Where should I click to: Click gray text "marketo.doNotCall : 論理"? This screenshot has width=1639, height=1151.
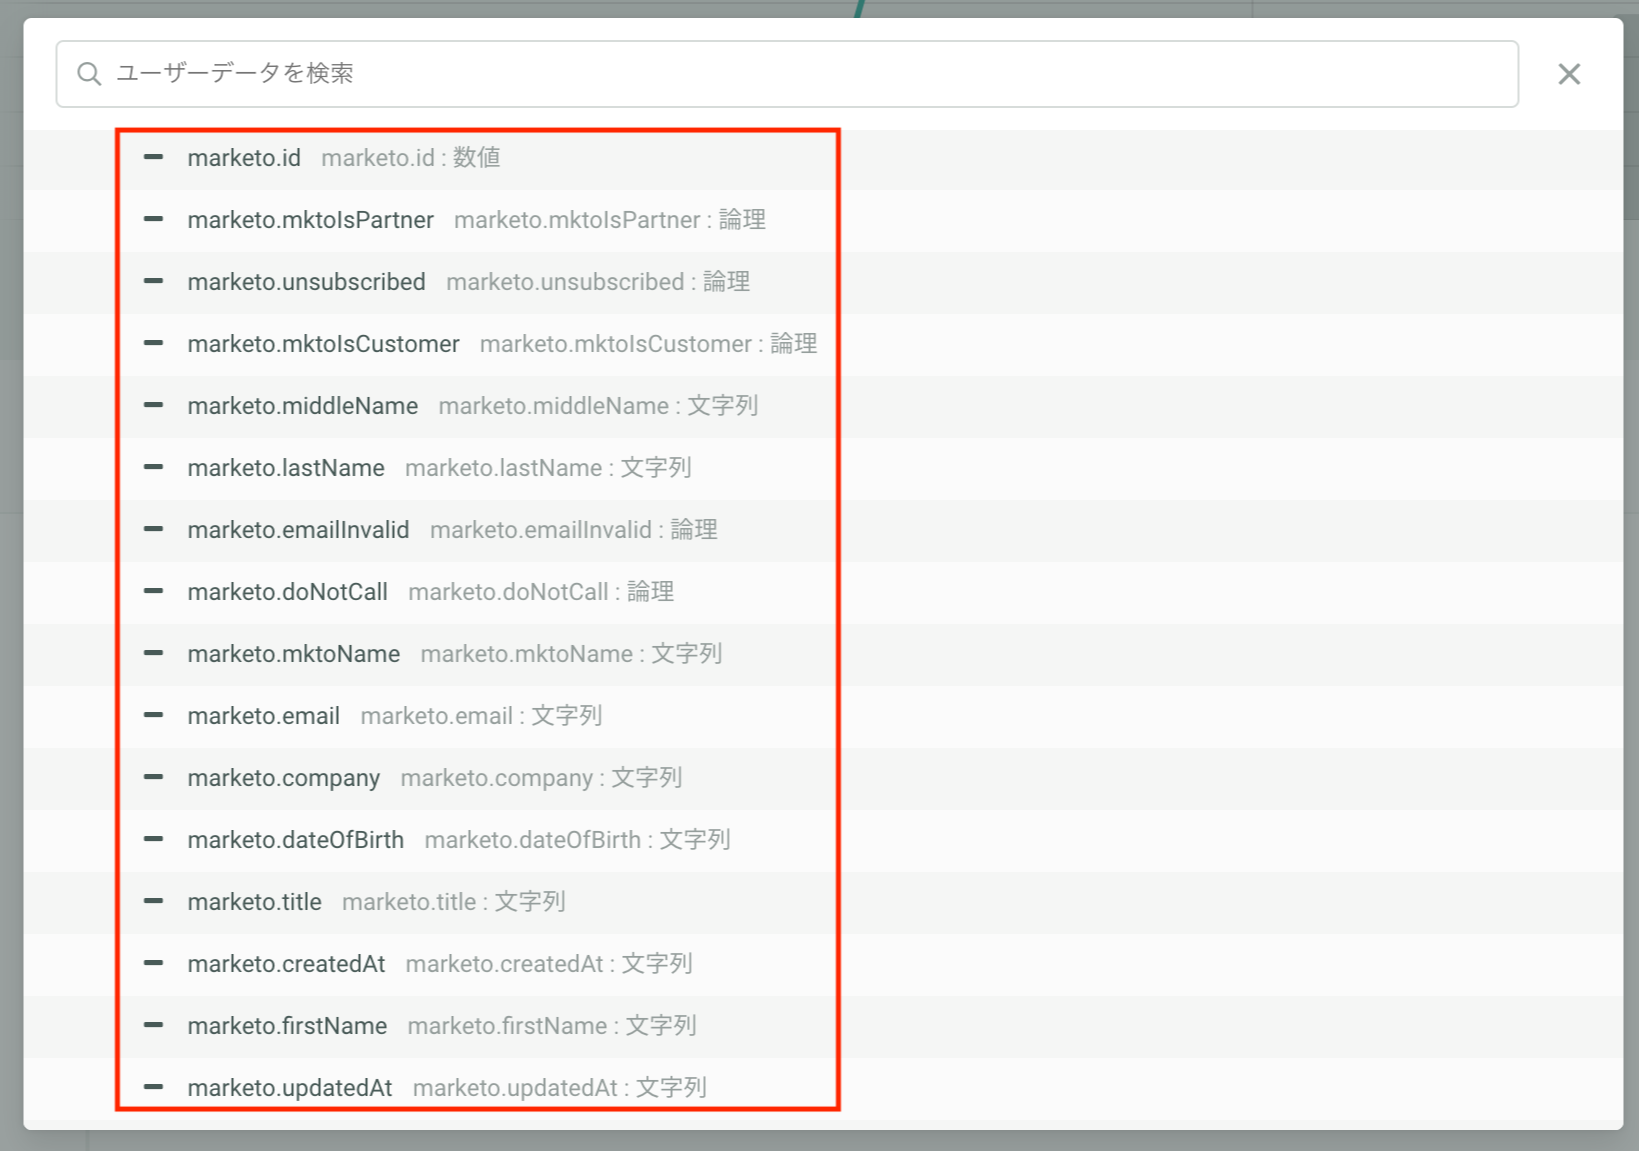[541, 592]
